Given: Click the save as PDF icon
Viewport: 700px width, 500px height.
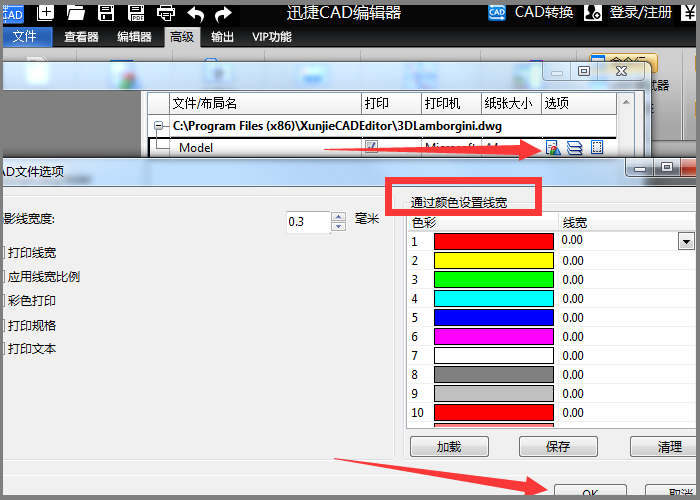Looking at the screenshot, I should 136,13.
